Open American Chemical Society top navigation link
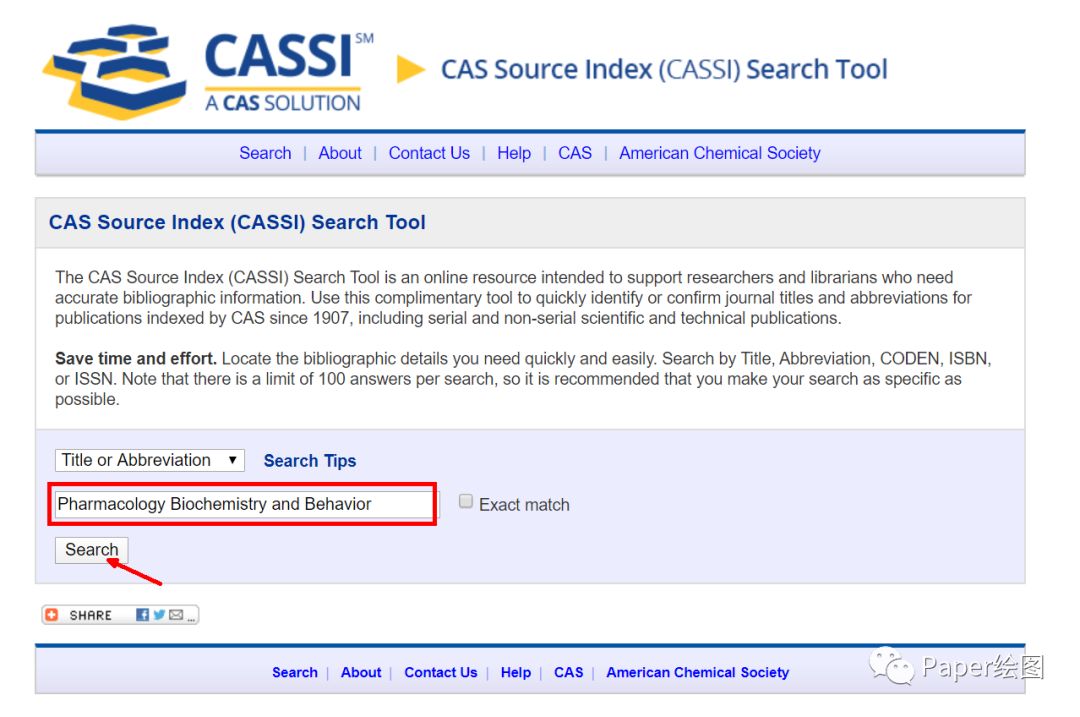 pos(720,153)
